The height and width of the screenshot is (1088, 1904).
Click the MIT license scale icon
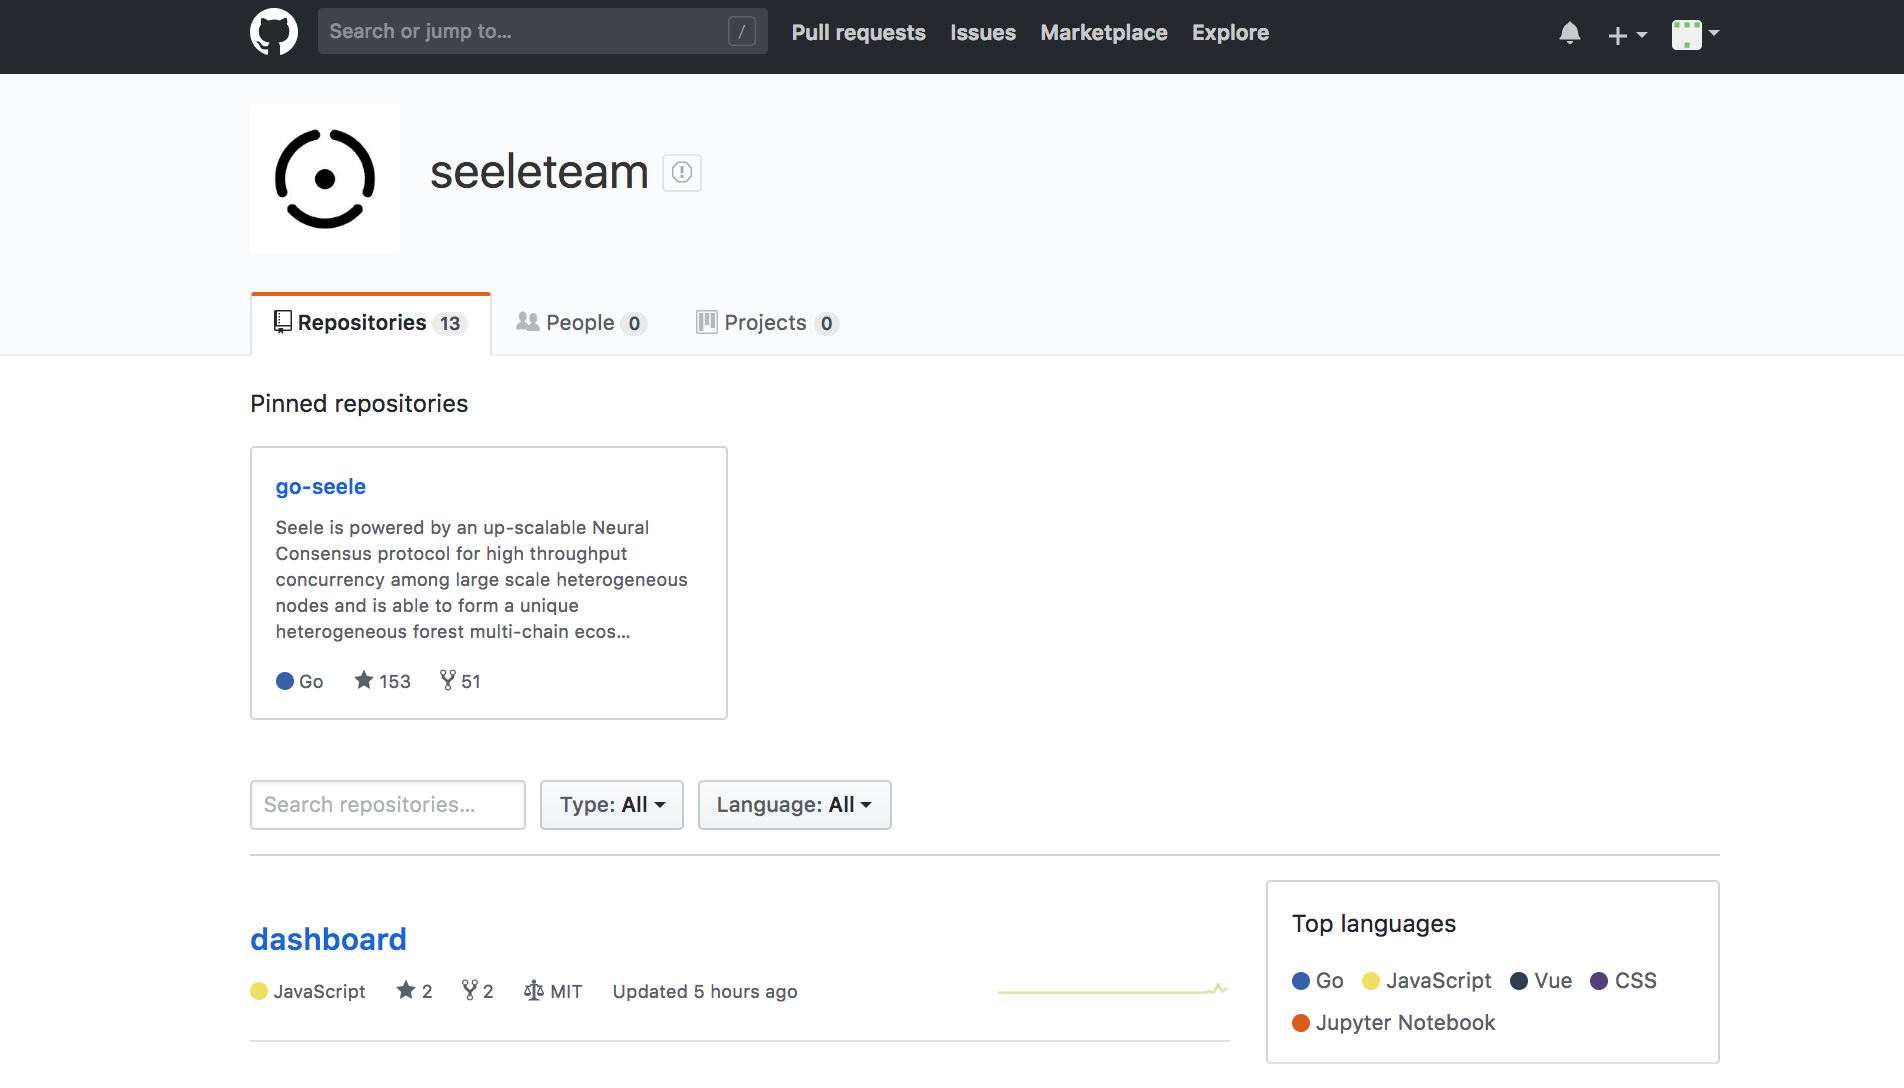coord(534,990)
